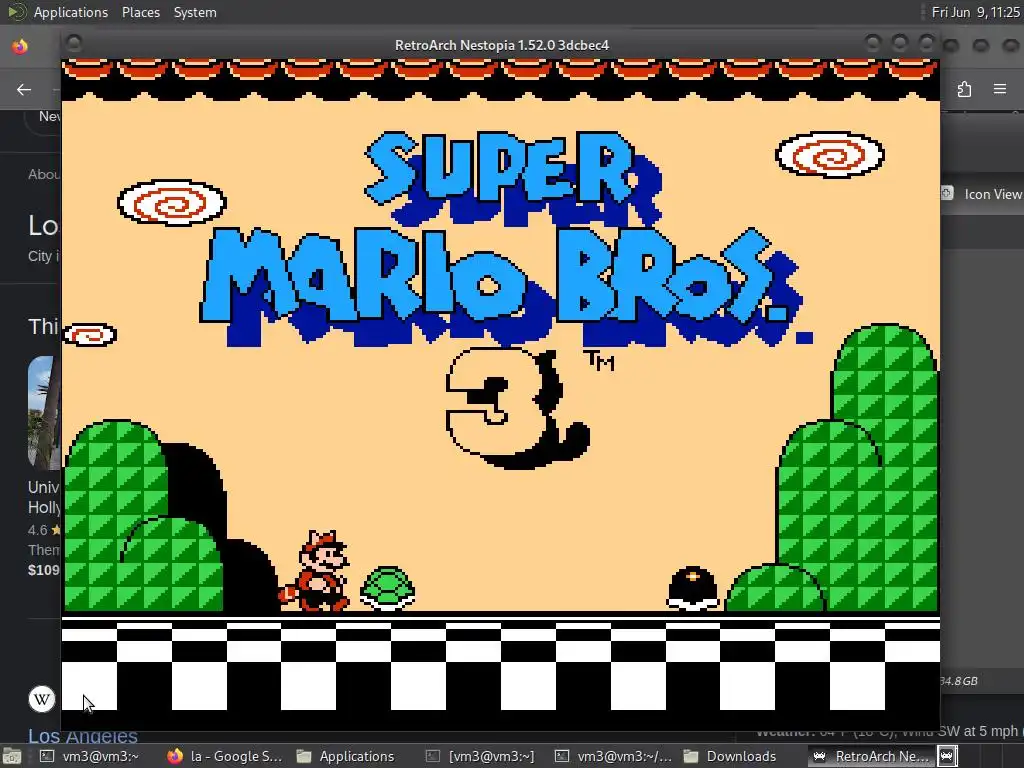Image resolution: width=1024 pixels, height=768 pixels.
Task: Open the Places menu
Action: (x=140, y=12)
